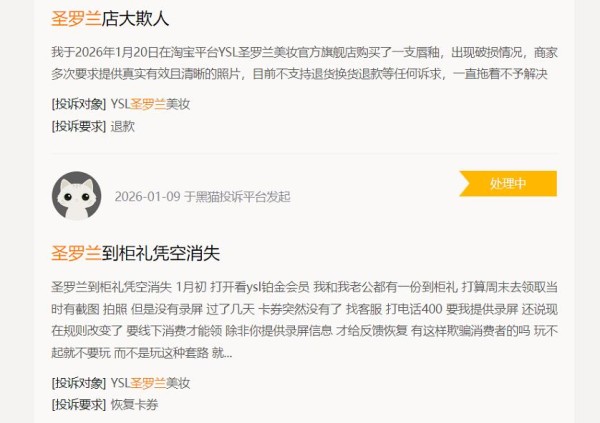
Task: Click the summary text starting 我于2026年1月20日
Action: [304, 52]
